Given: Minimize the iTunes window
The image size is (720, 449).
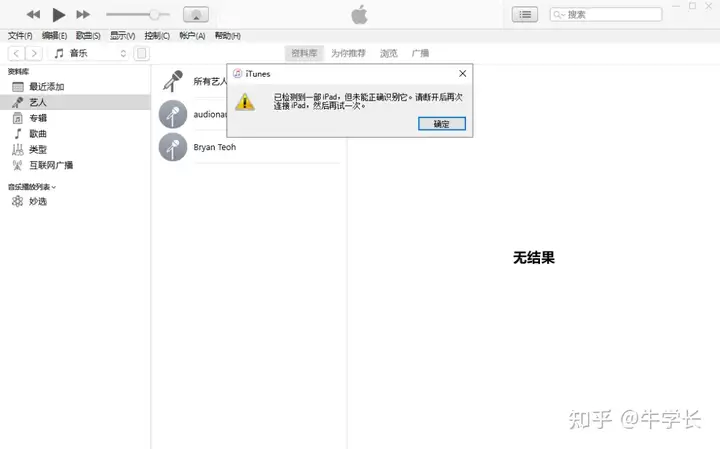Looking at the screenshot, I should pyautogui.click(x=675, y=6).
